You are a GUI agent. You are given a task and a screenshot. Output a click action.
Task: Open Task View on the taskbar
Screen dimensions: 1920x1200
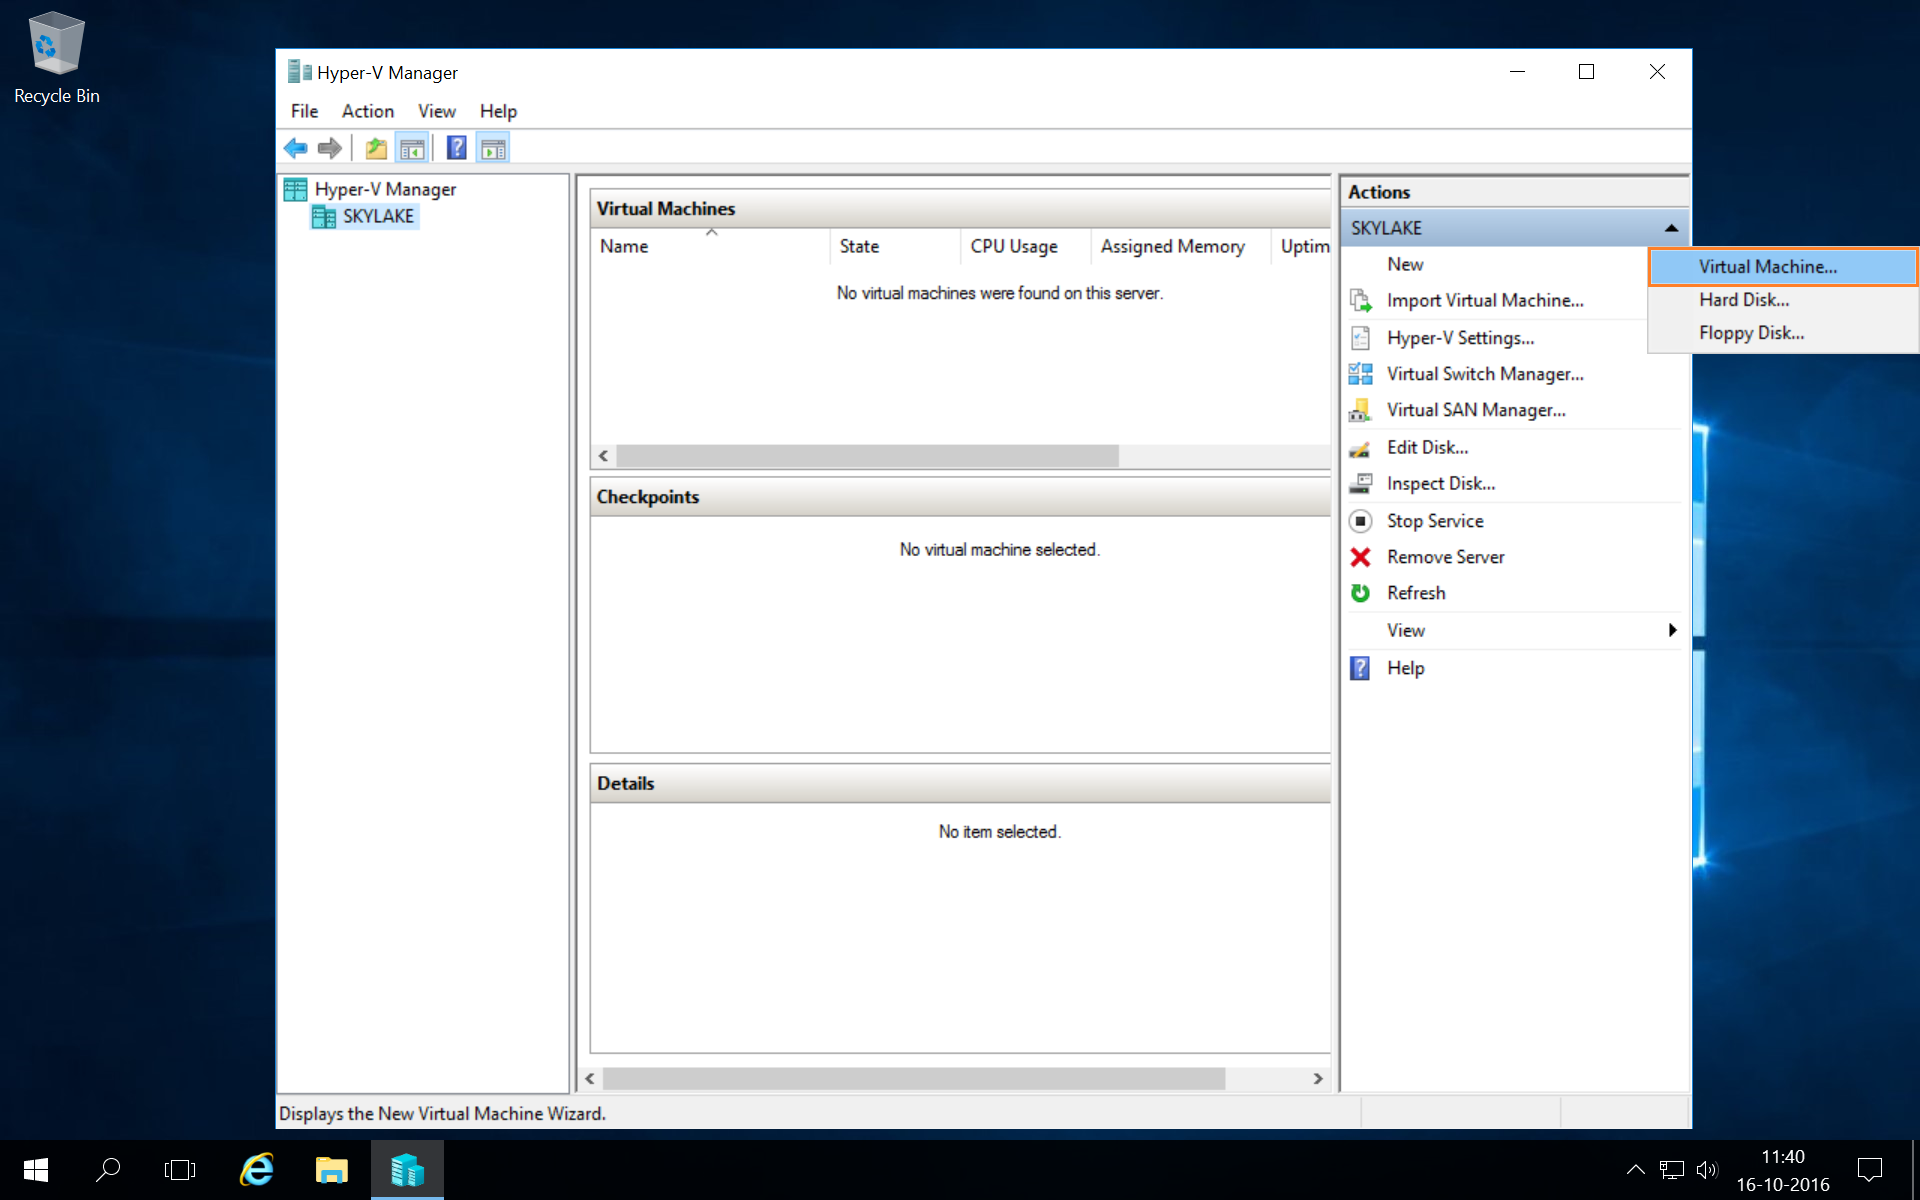pos(180,1170)
